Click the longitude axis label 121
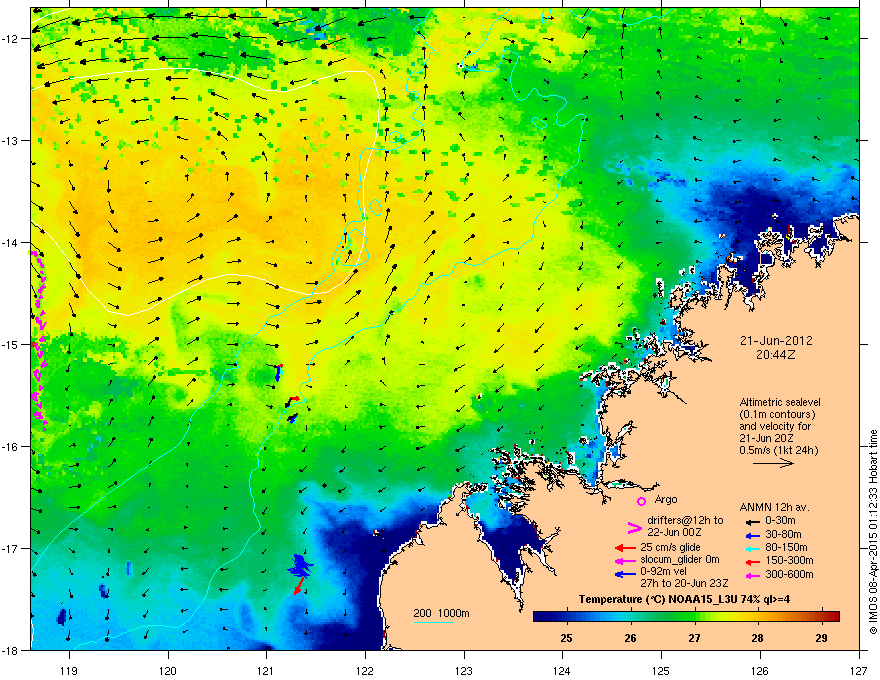This screenshot has width=880, height=680. point(266,670)
